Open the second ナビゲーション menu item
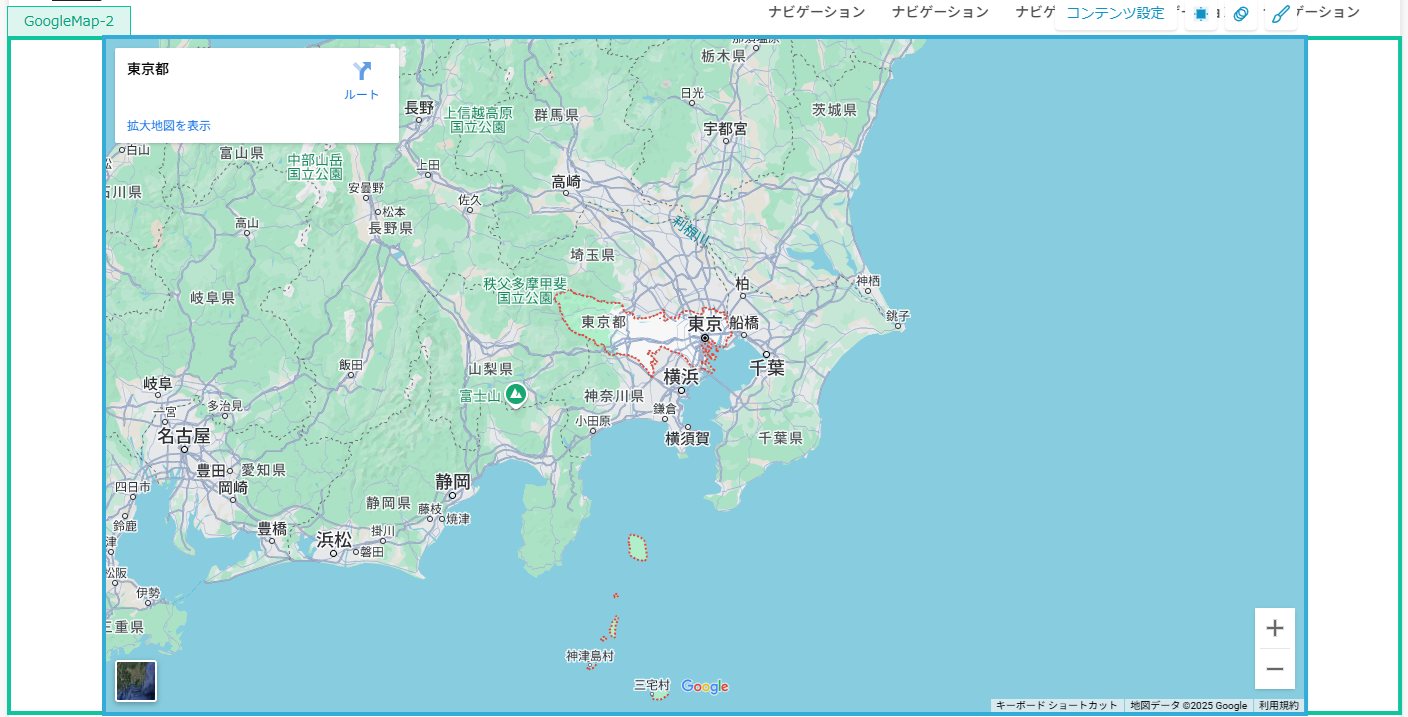The width and height of the screenshot is (1408, 717). click(940, 12)
